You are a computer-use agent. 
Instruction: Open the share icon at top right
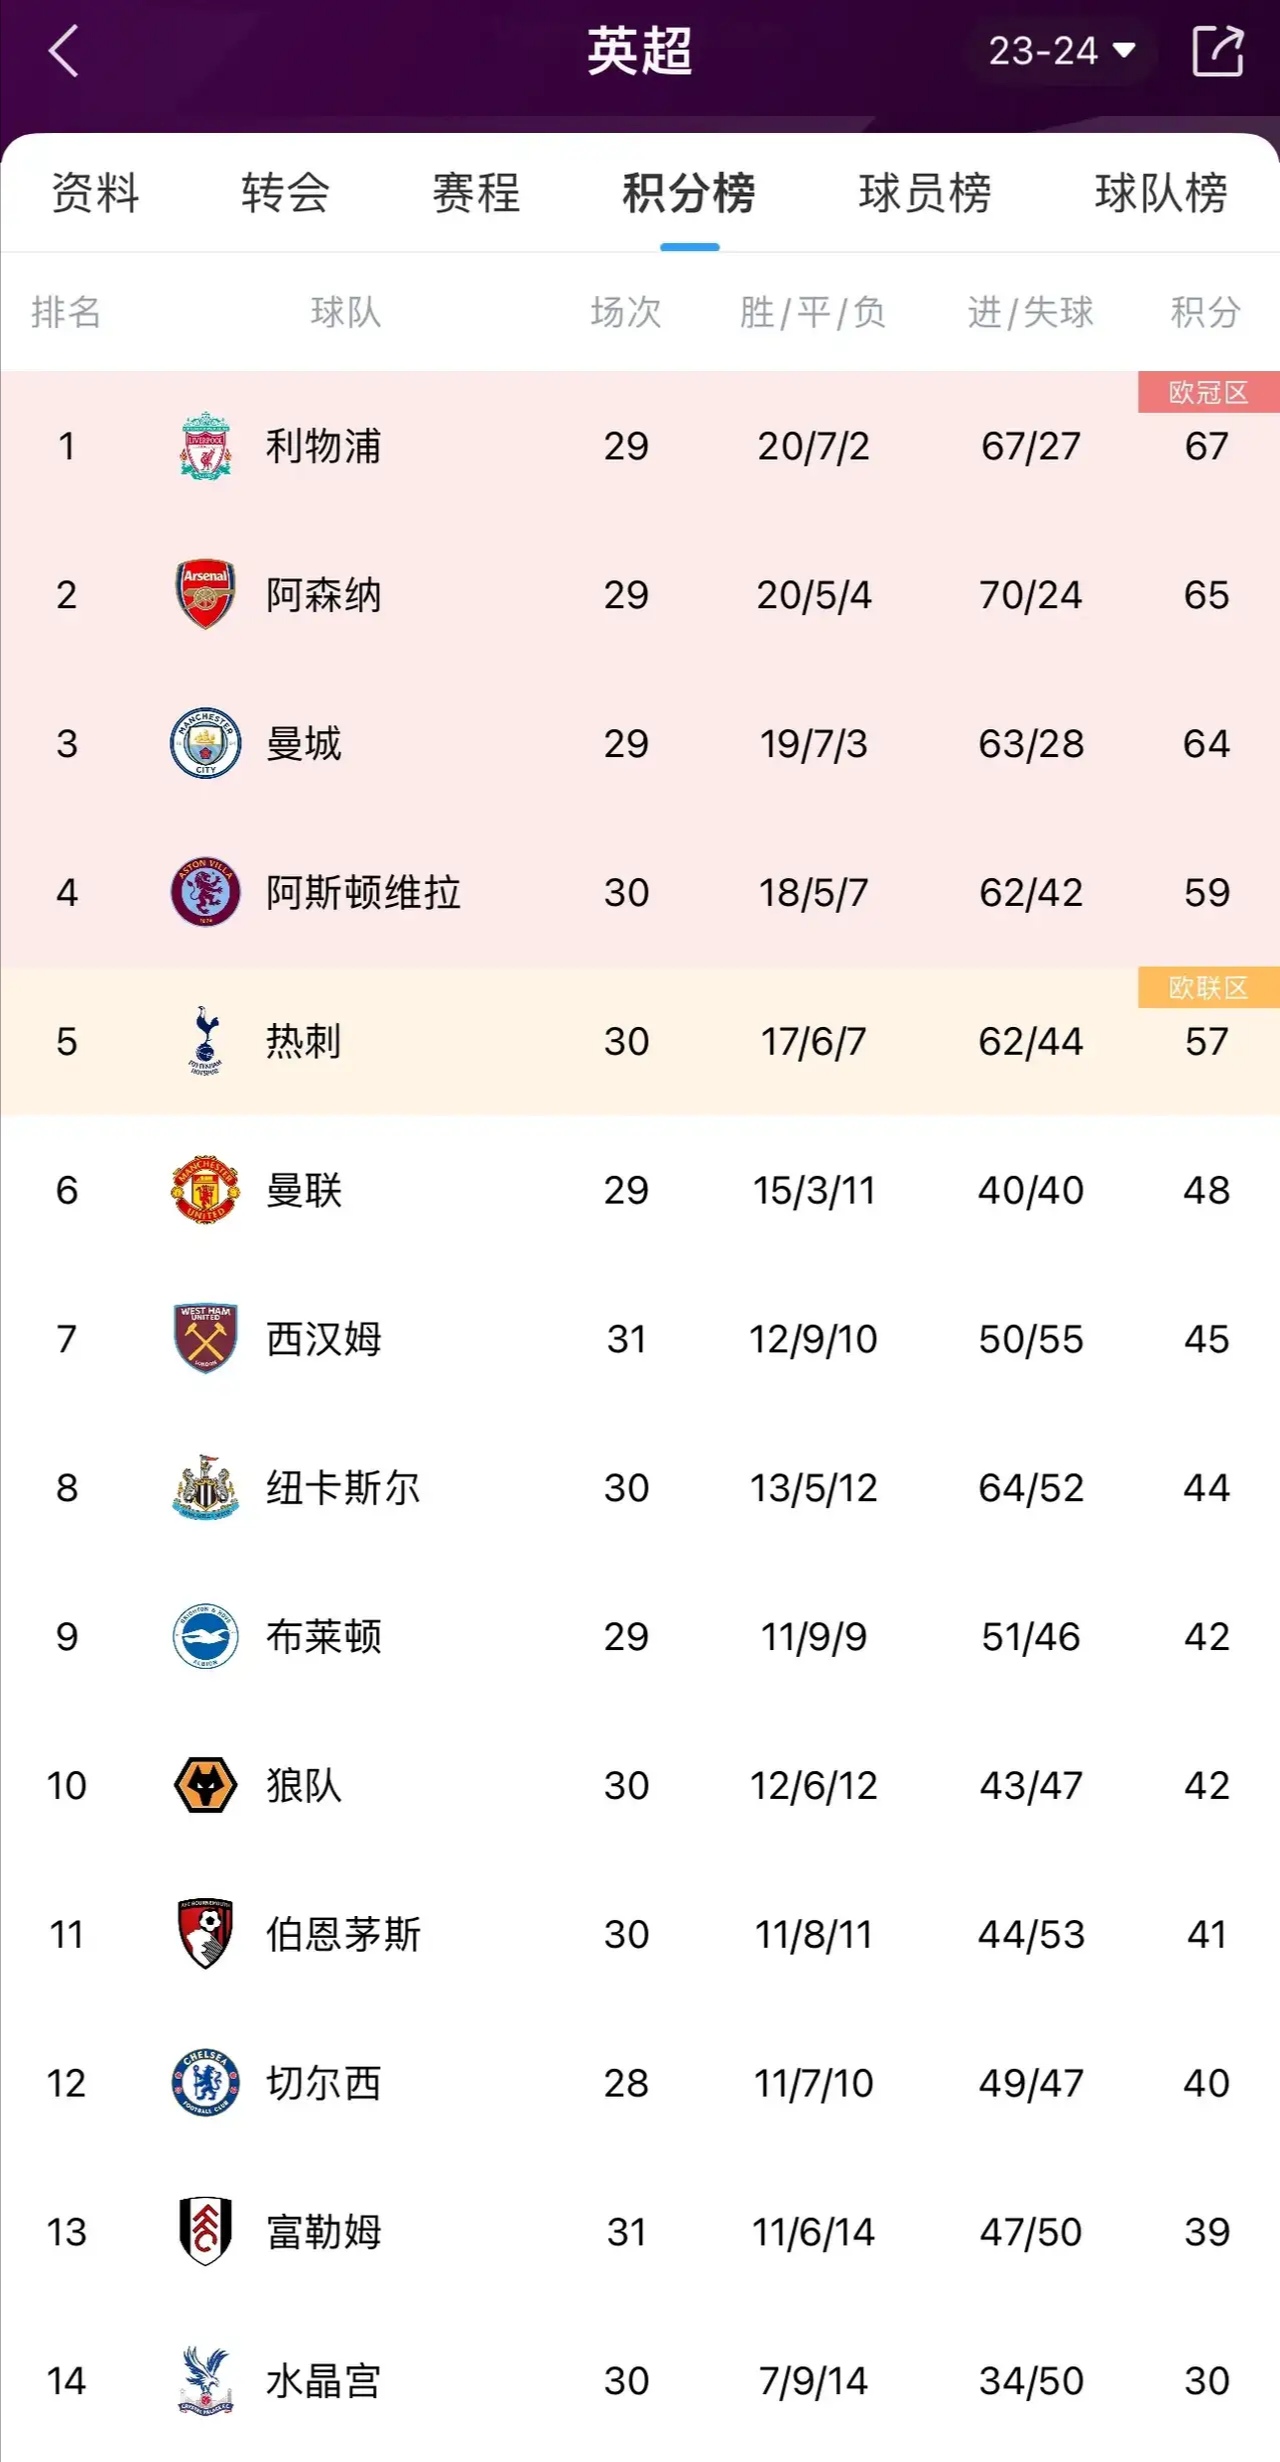click(x=1215, y=52)
